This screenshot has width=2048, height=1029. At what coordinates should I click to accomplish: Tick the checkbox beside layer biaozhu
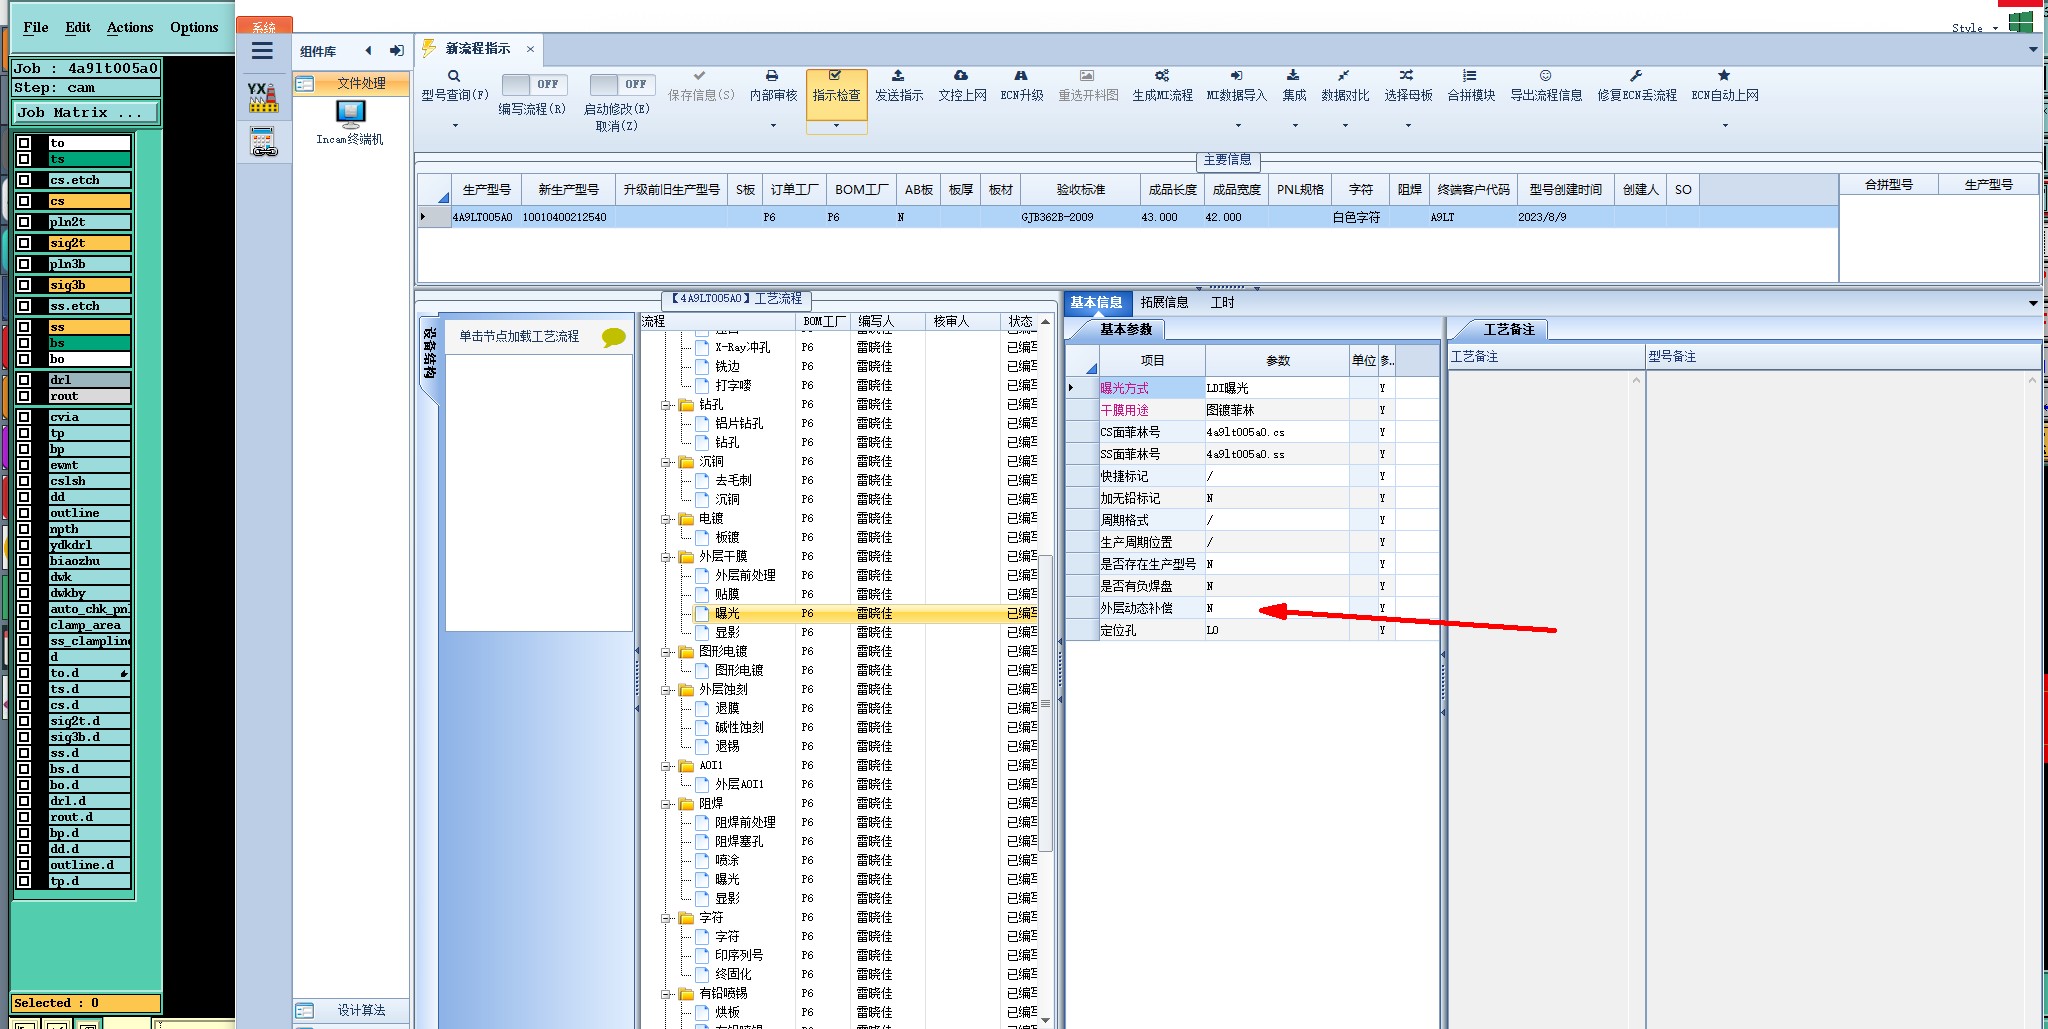[24, 561]
